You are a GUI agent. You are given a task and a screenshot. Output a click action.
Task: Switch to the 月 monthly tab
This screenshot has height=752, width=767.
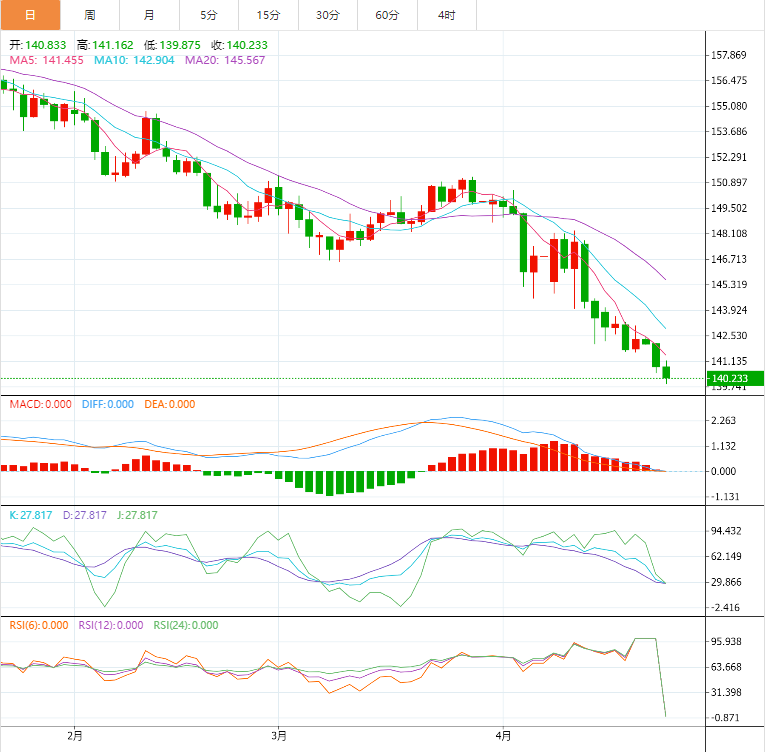150,15
